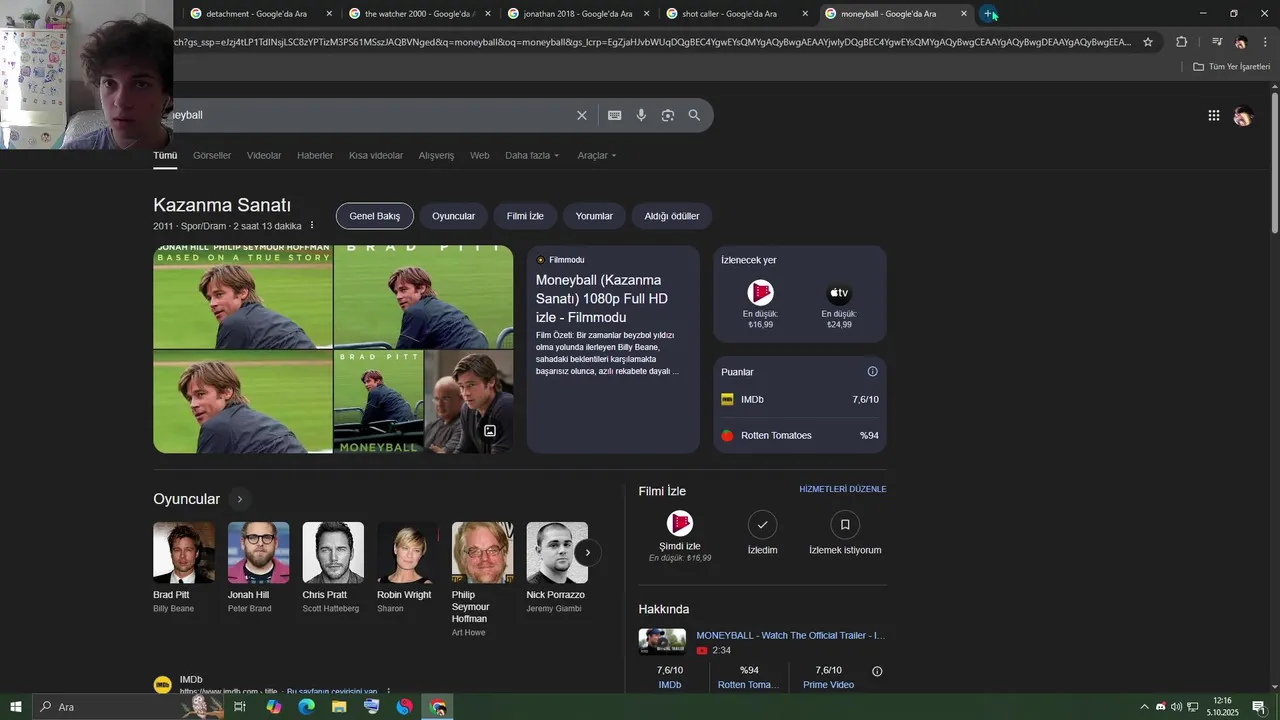Viewport: 1280px width, 720px height.
Task: Open the Google account avatar on the page
Action: (1243, 116)
